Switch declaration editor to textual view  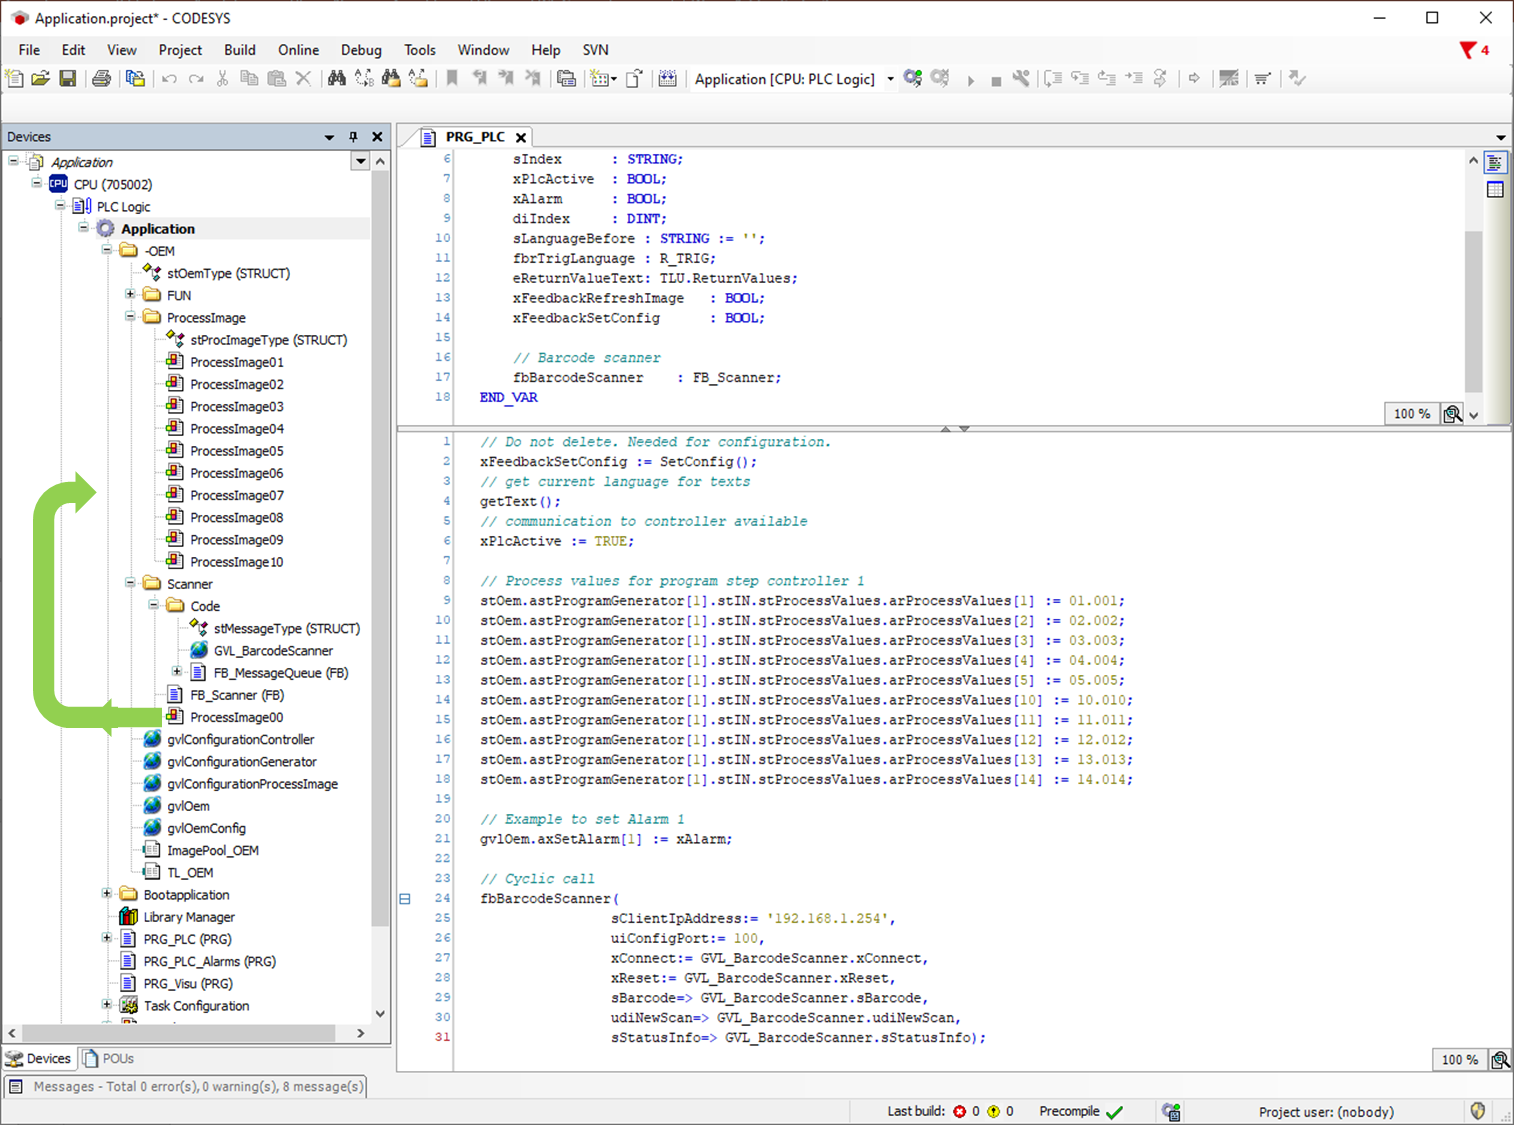pyautogui.click(x=1495, y=163)
